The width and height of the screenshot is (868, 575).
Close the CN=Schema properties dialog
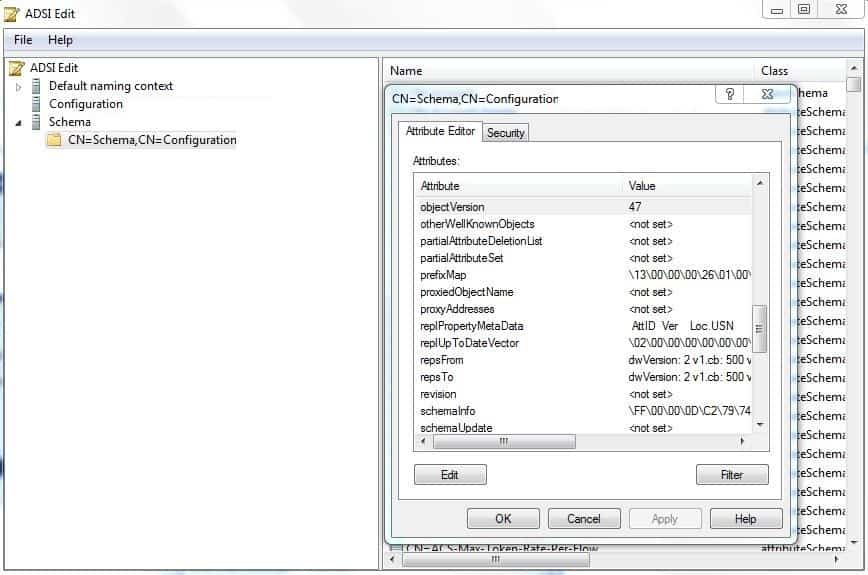(767, 94)
